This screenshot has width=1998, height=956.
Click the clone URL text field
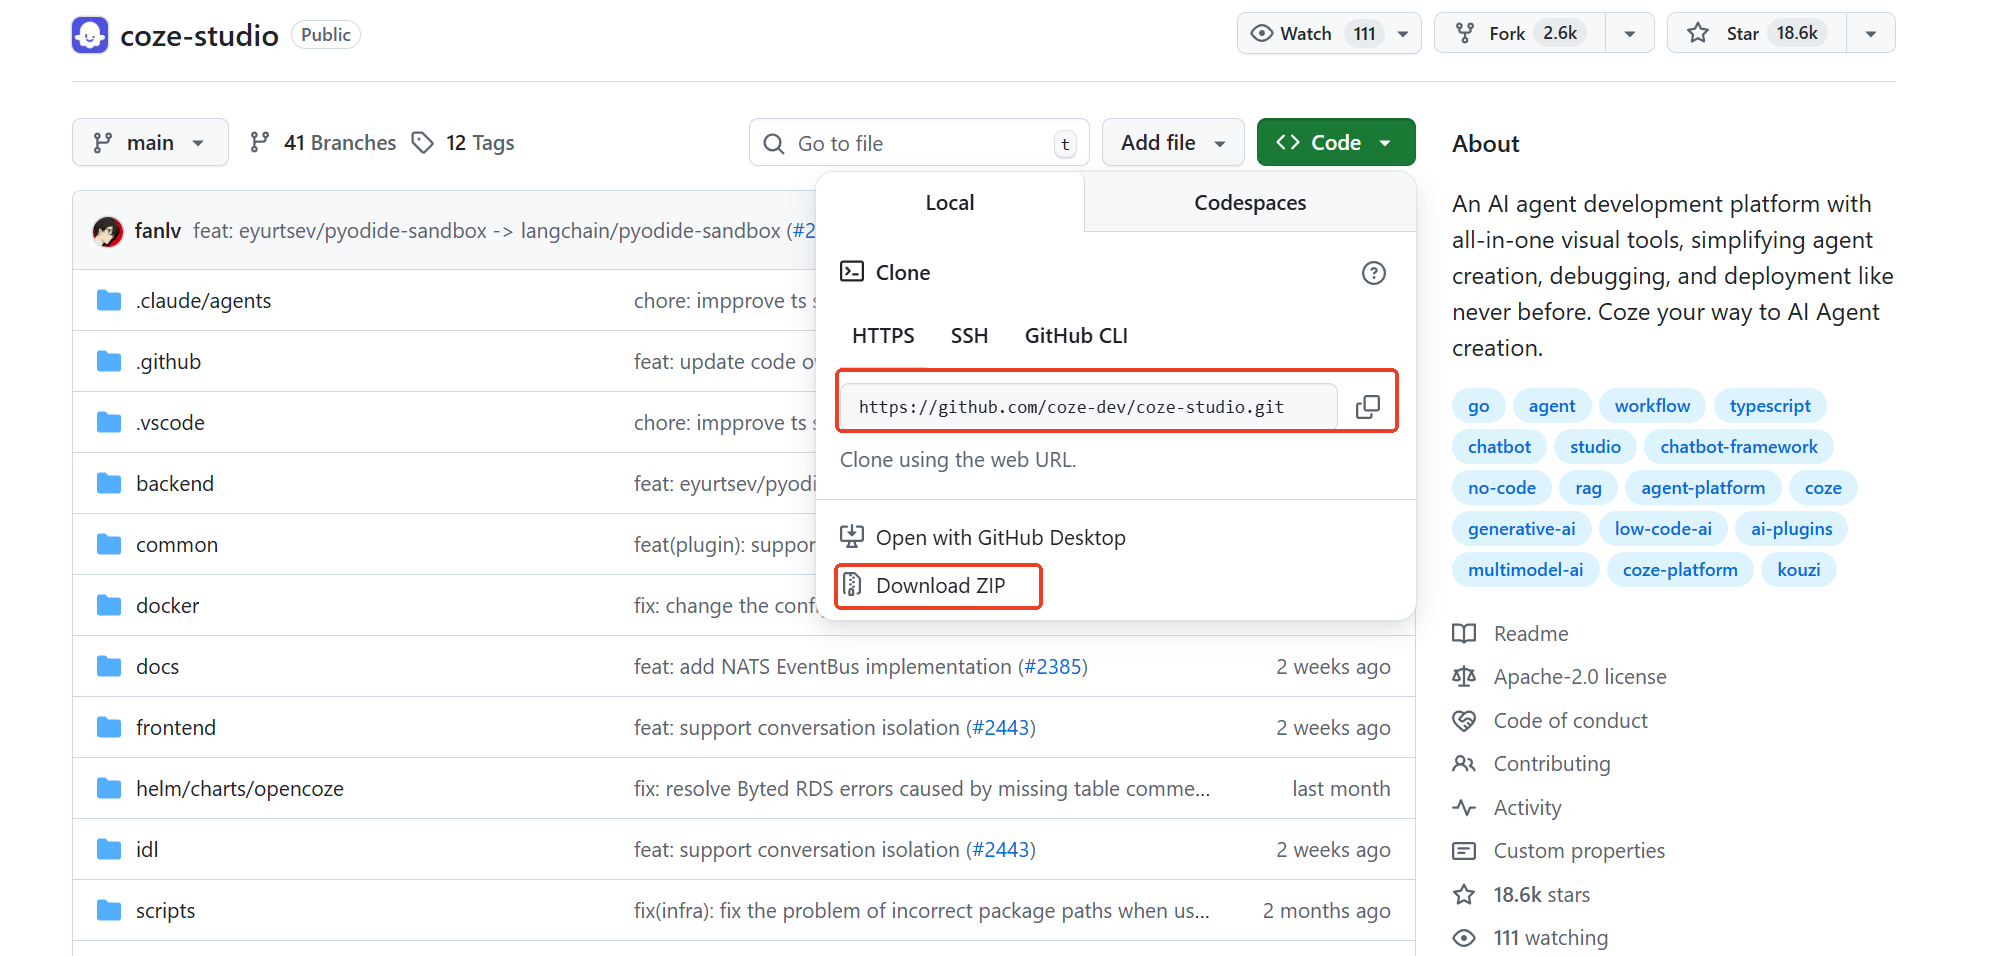click(1088, 407)
